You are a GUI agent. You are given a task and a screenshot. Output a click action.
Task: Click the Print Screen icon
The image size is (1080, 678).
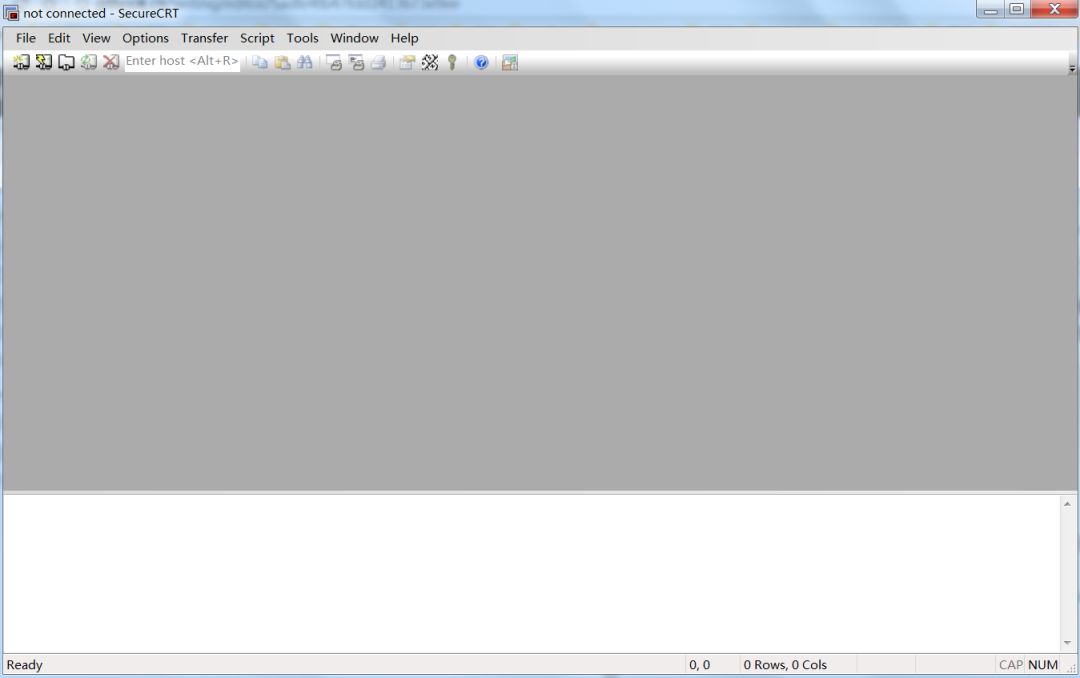point(334,62)
